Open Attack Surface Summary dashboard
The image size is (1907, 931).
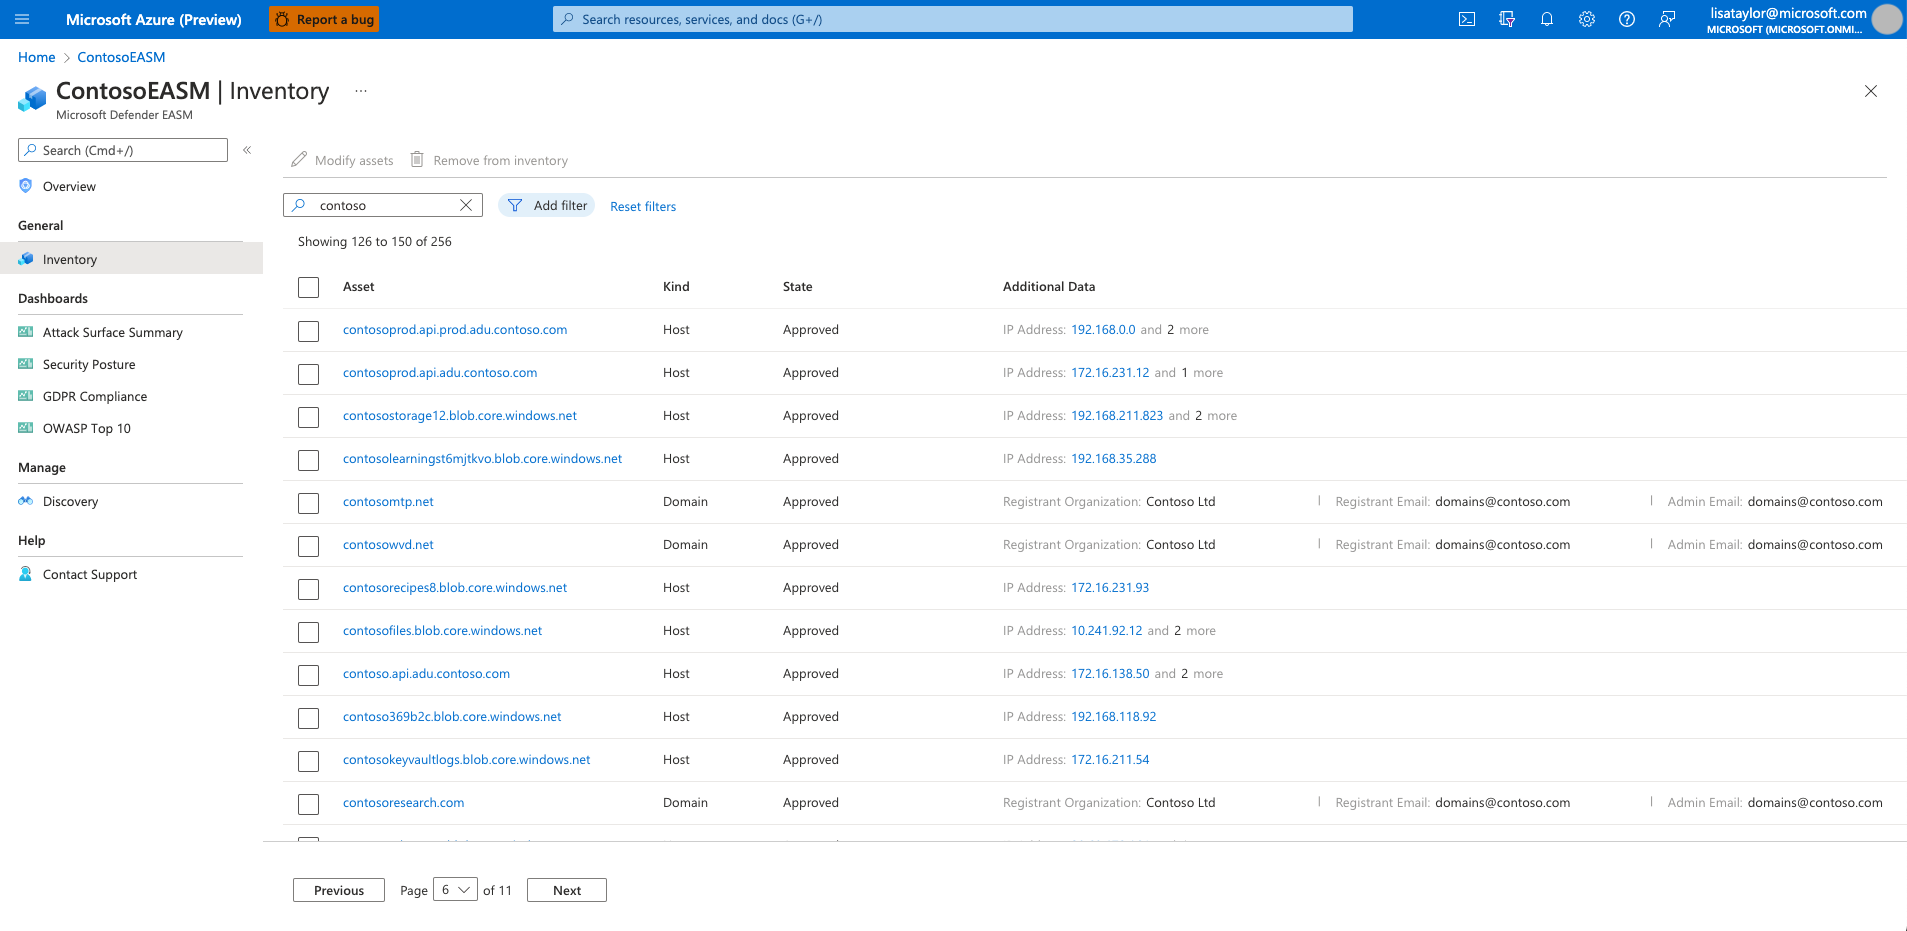[112, 332]
